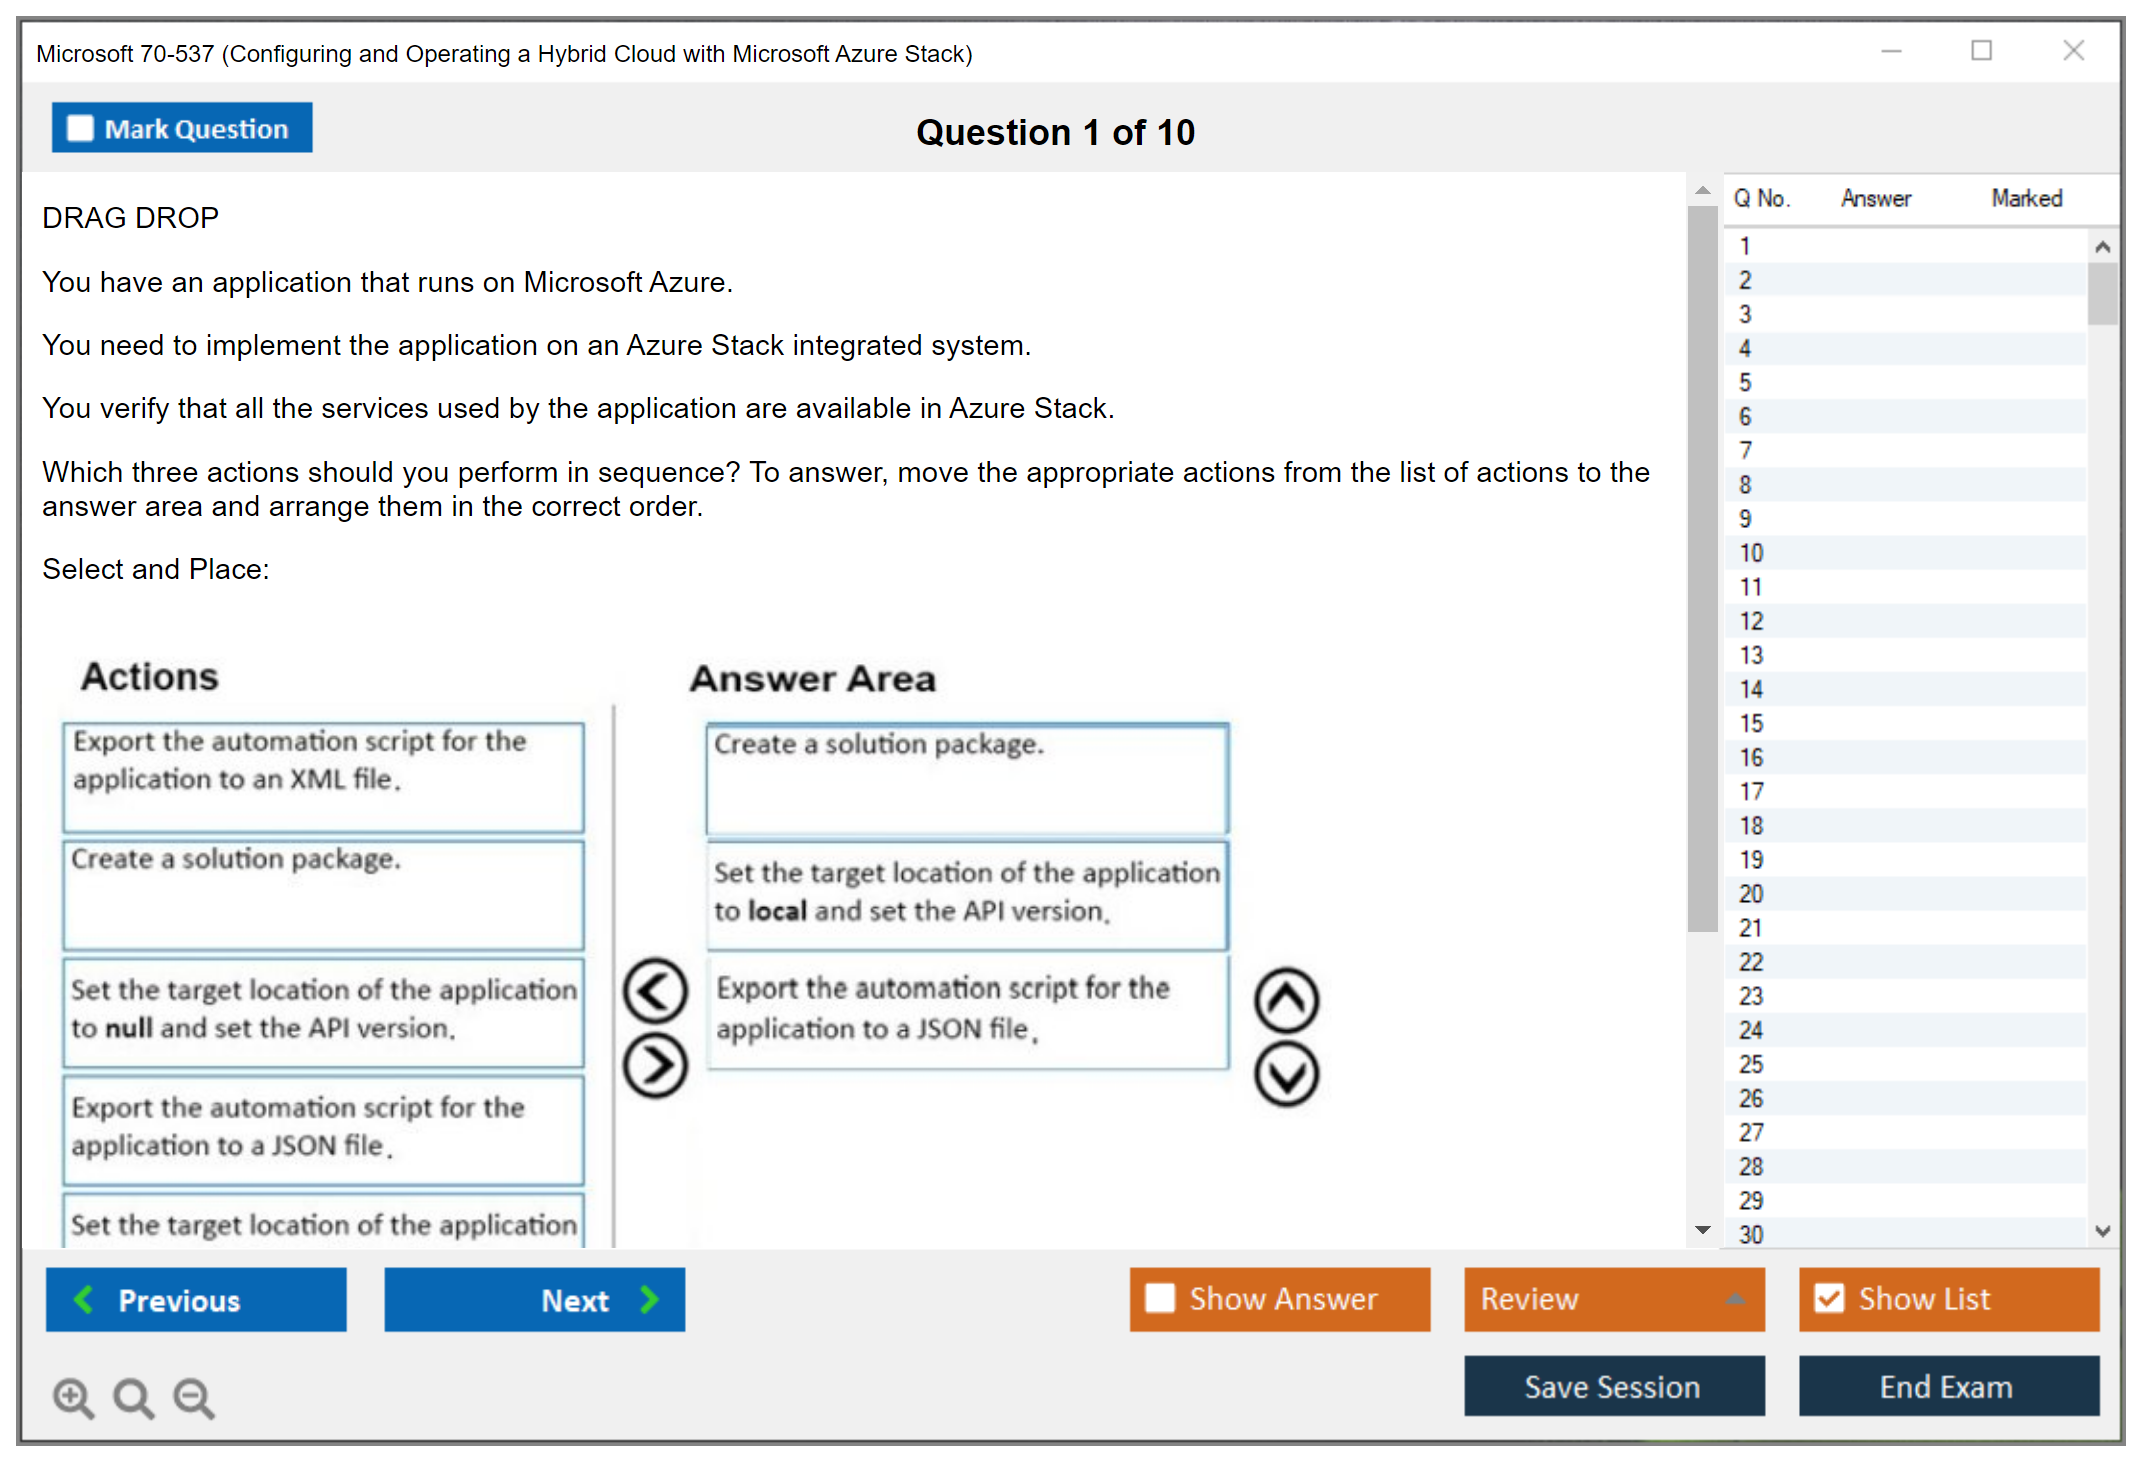
Task: Enable the Show Answer checkbox
Action: click(1160, 1298)
